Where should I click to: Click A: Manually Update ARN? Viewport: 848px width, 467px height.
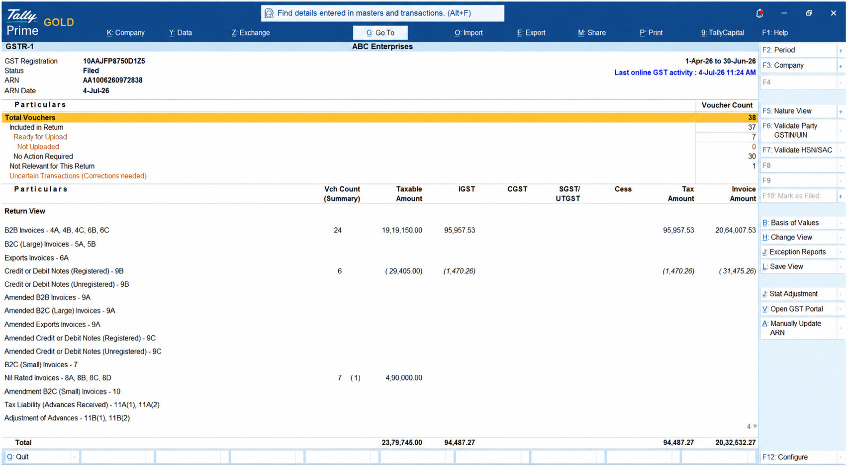(x=799, y=328)
